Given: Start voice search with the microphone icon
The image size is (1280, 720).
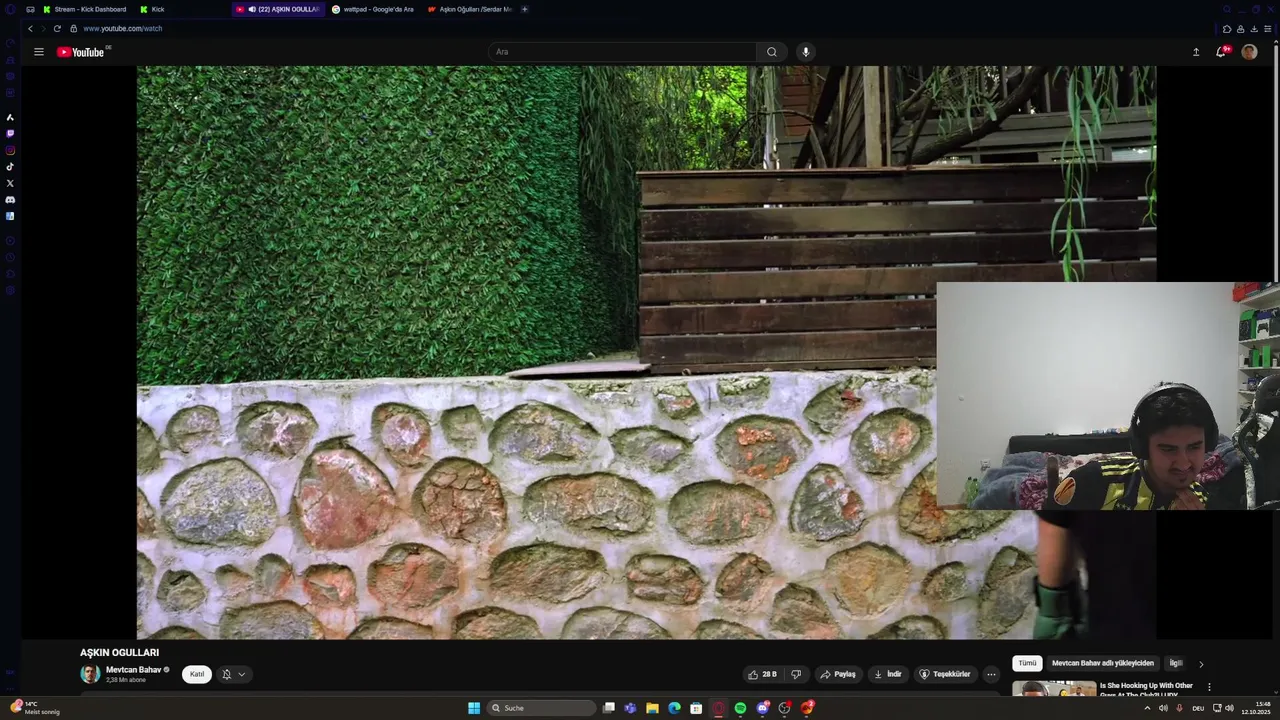Looking at the screenshot, I should tap(805, 52).
